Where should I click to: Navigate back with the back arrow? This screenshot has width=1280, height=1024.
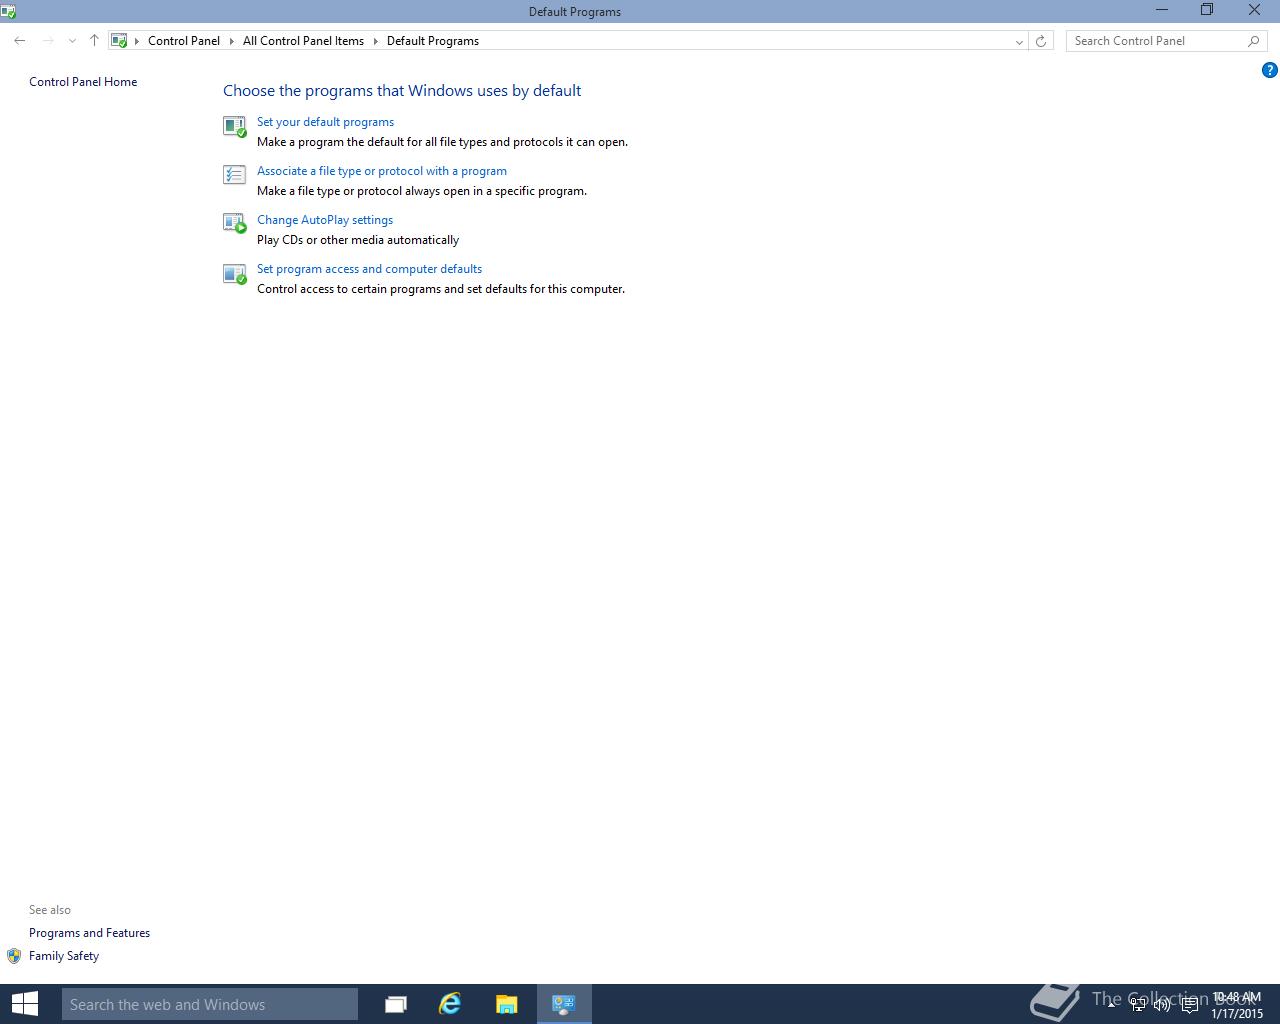[x=20, y=41]
